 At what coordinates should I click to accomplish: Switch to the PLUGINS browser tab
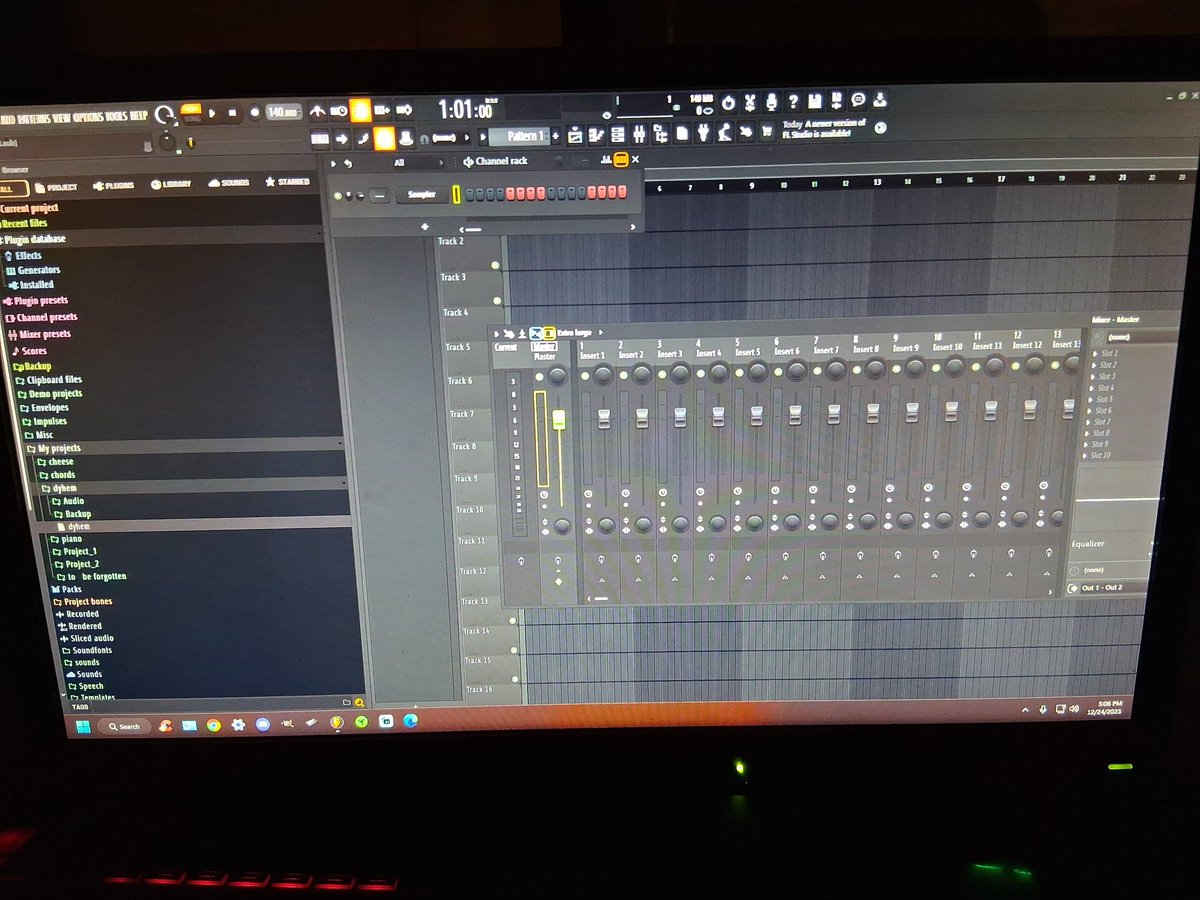114,185
